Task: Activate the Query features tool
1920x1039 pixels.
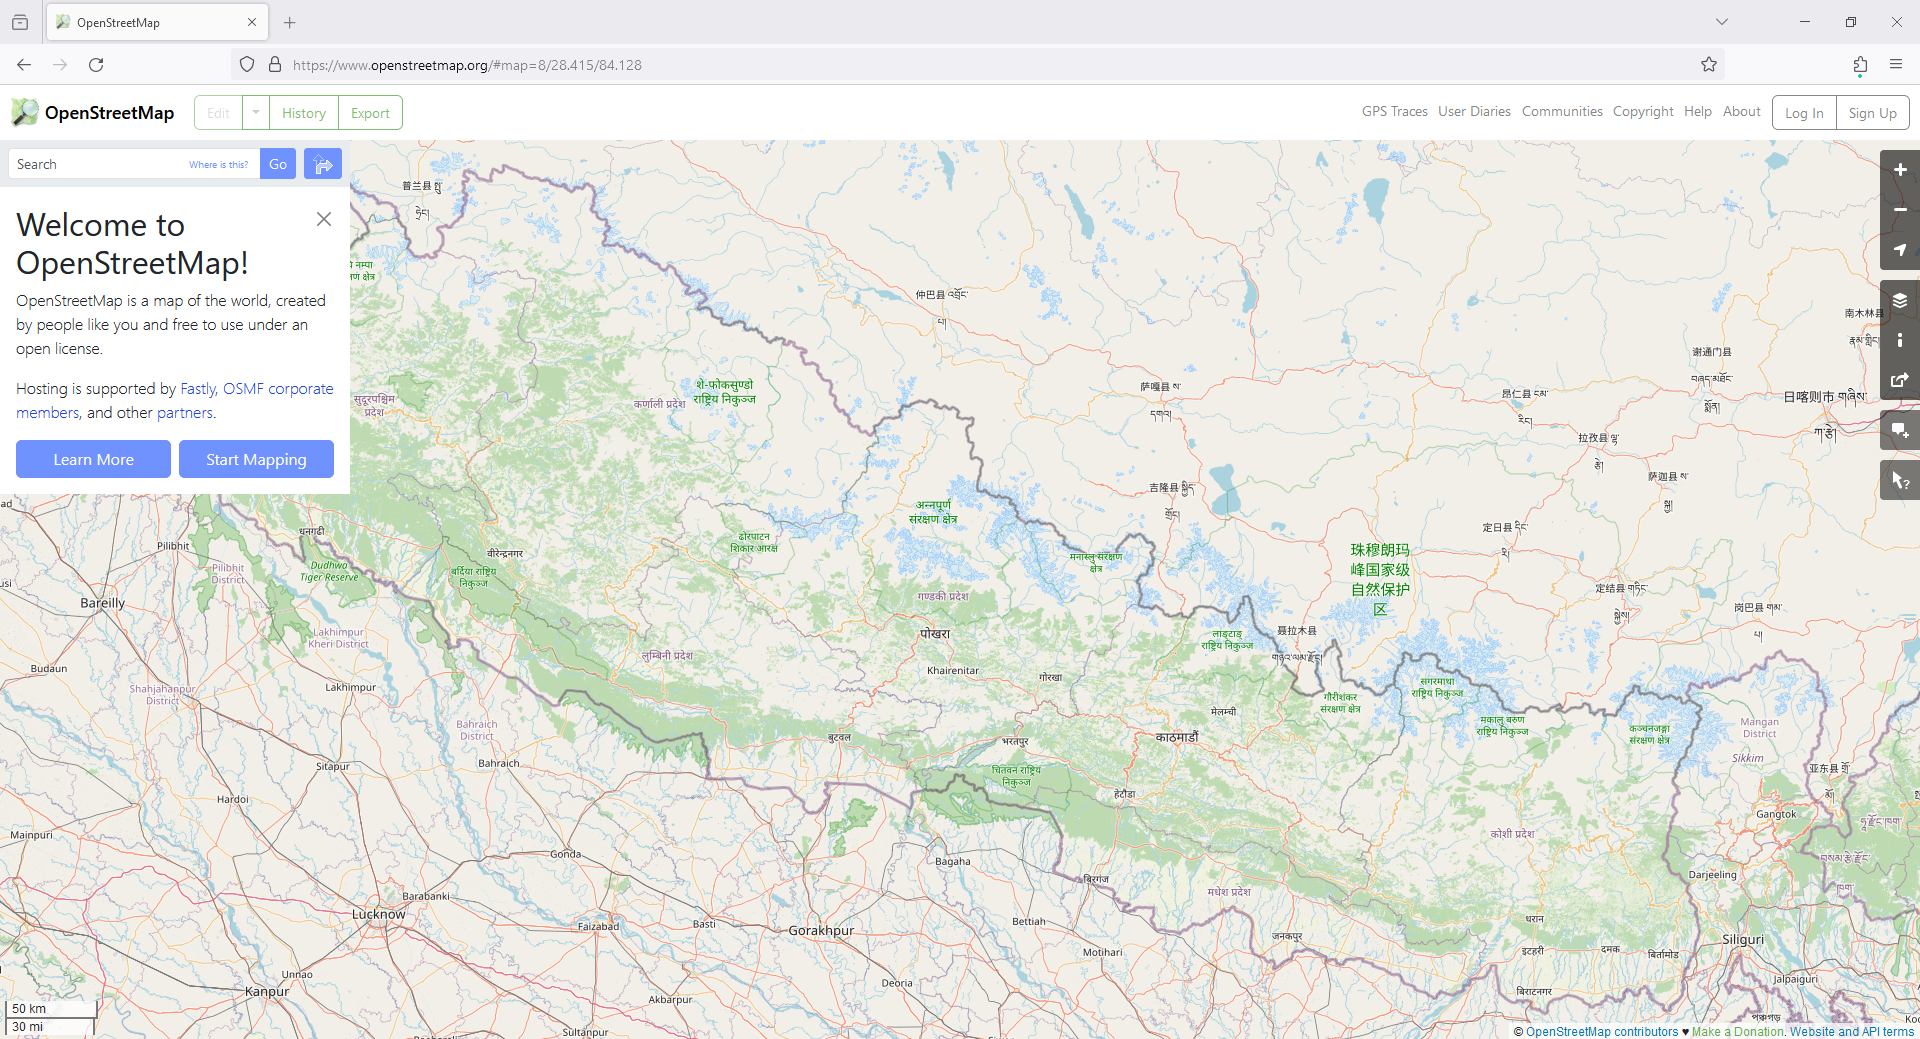Action: (1900, 481)
